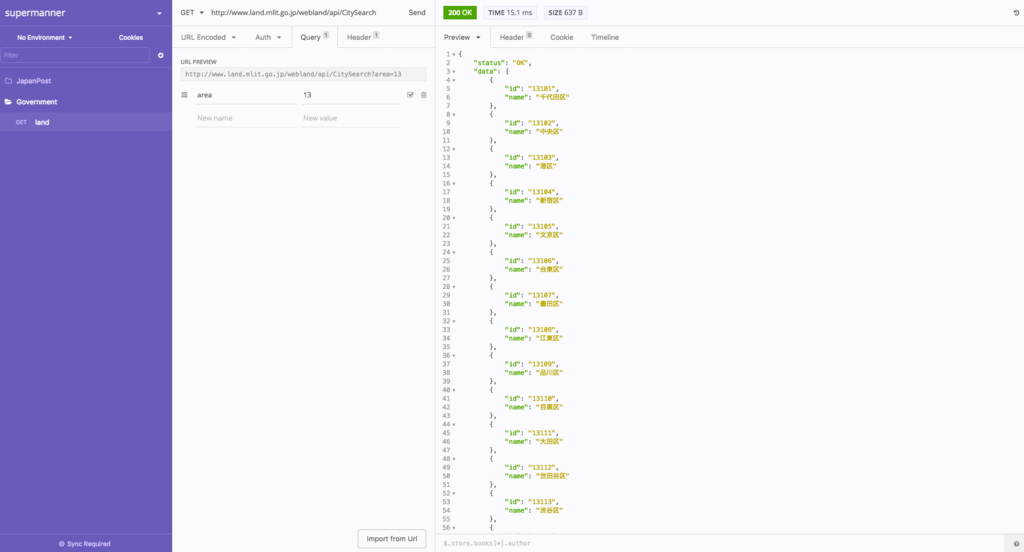Focus the sidebar Filter field
This screenshot has width=1024, height=552.
click(75, 56)
